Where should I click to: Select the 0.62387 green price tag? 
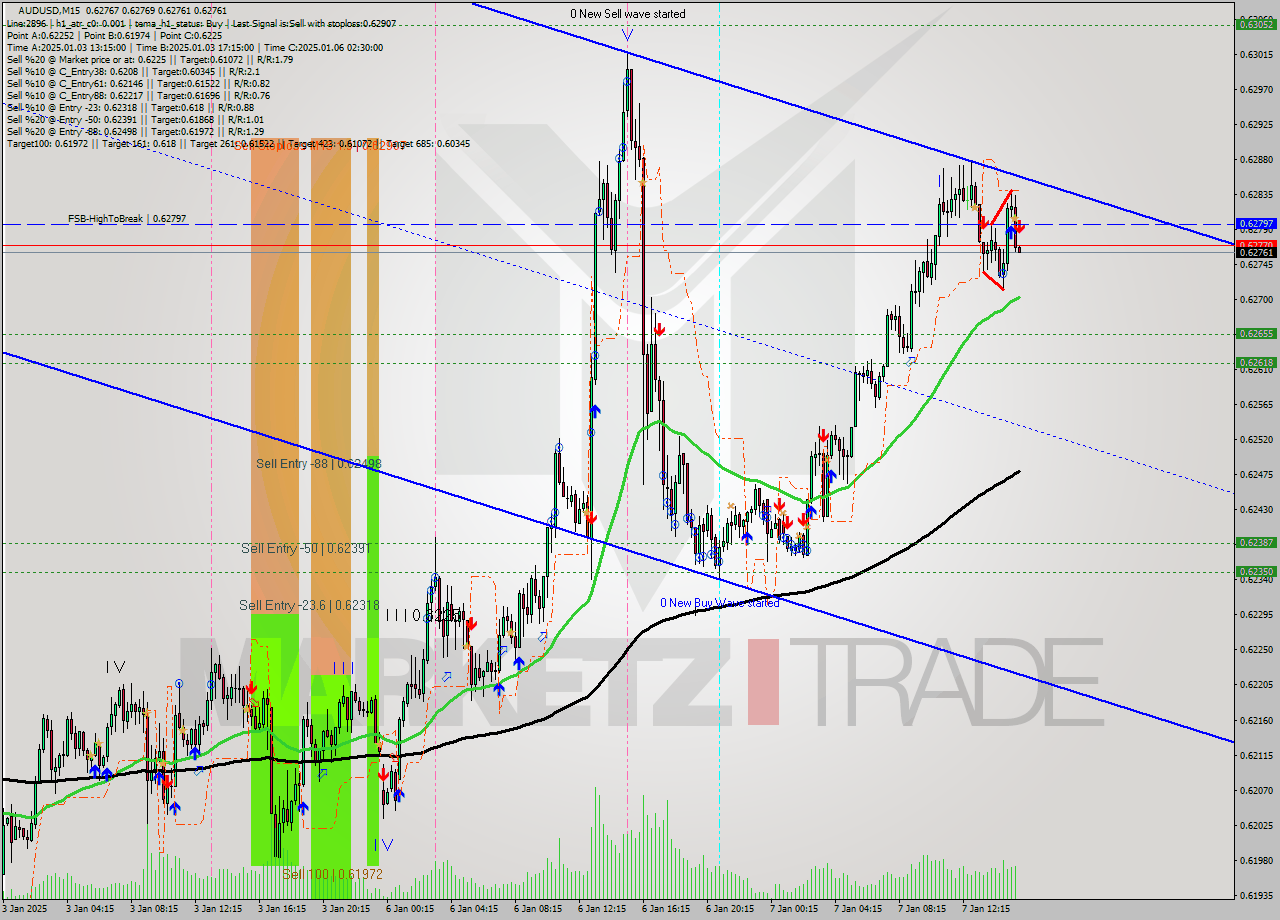1256,543
